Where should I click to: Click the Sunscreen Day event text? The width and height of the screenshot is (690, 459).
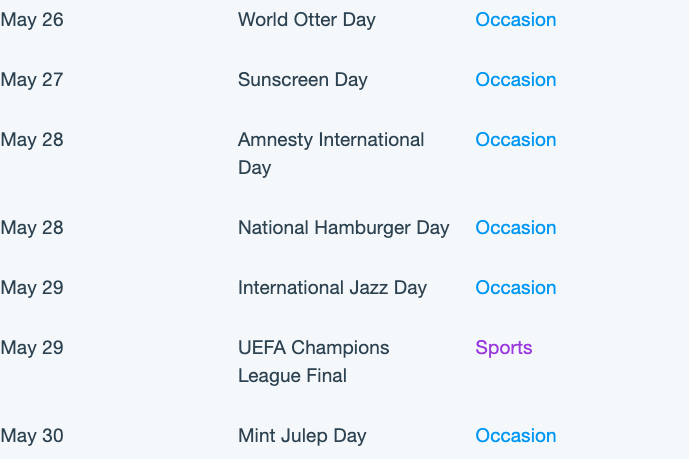(303, 80)
